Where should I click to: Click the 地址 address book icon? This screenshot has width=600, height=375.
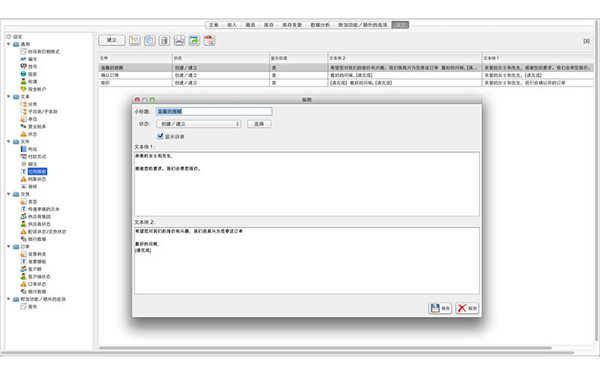23,149
